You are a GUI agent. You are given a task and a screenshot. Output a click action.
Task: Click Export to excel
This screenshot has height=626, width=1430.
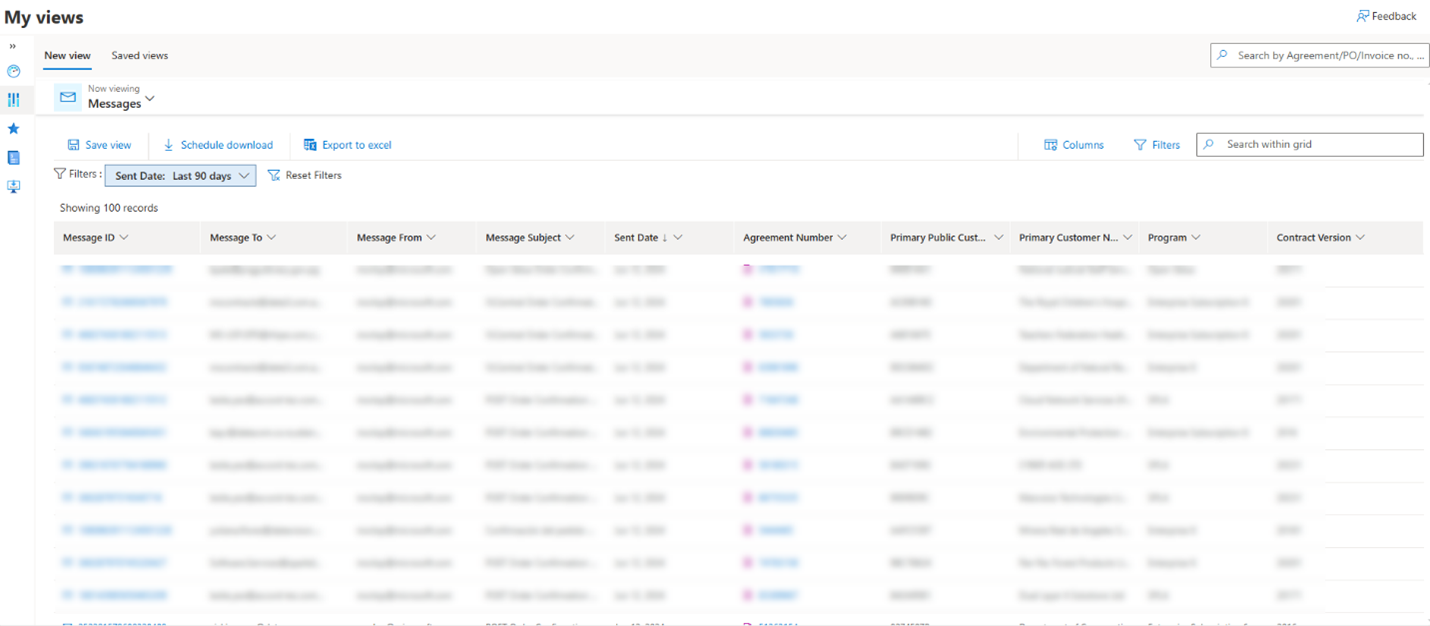pyautogui.click(x=347, y=145)
